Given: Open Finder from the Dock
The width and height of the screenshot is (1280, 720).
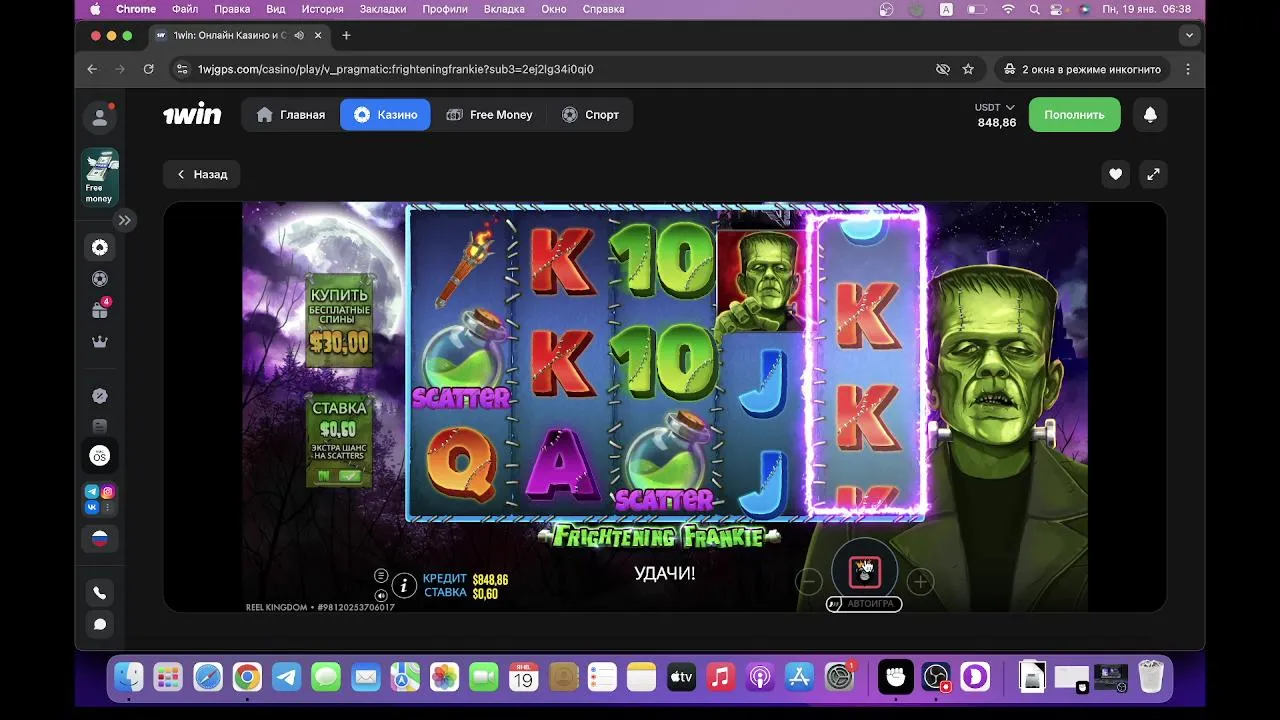Looking at the screenshot, I should click(129, 678).
